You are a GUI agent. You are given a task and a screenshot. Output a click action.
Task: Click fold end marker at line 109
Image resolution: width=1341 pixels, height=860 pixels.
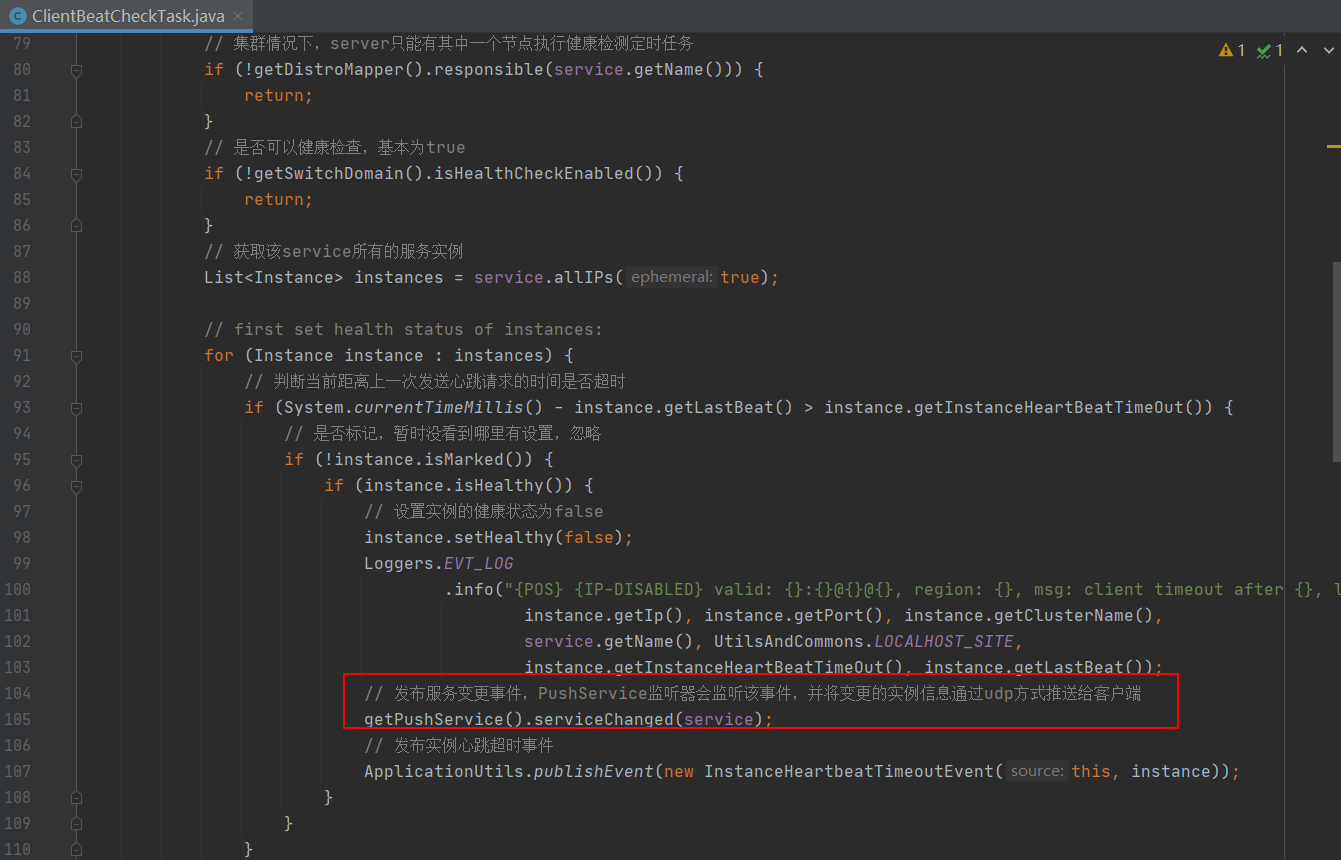click(x=77, y=823)
